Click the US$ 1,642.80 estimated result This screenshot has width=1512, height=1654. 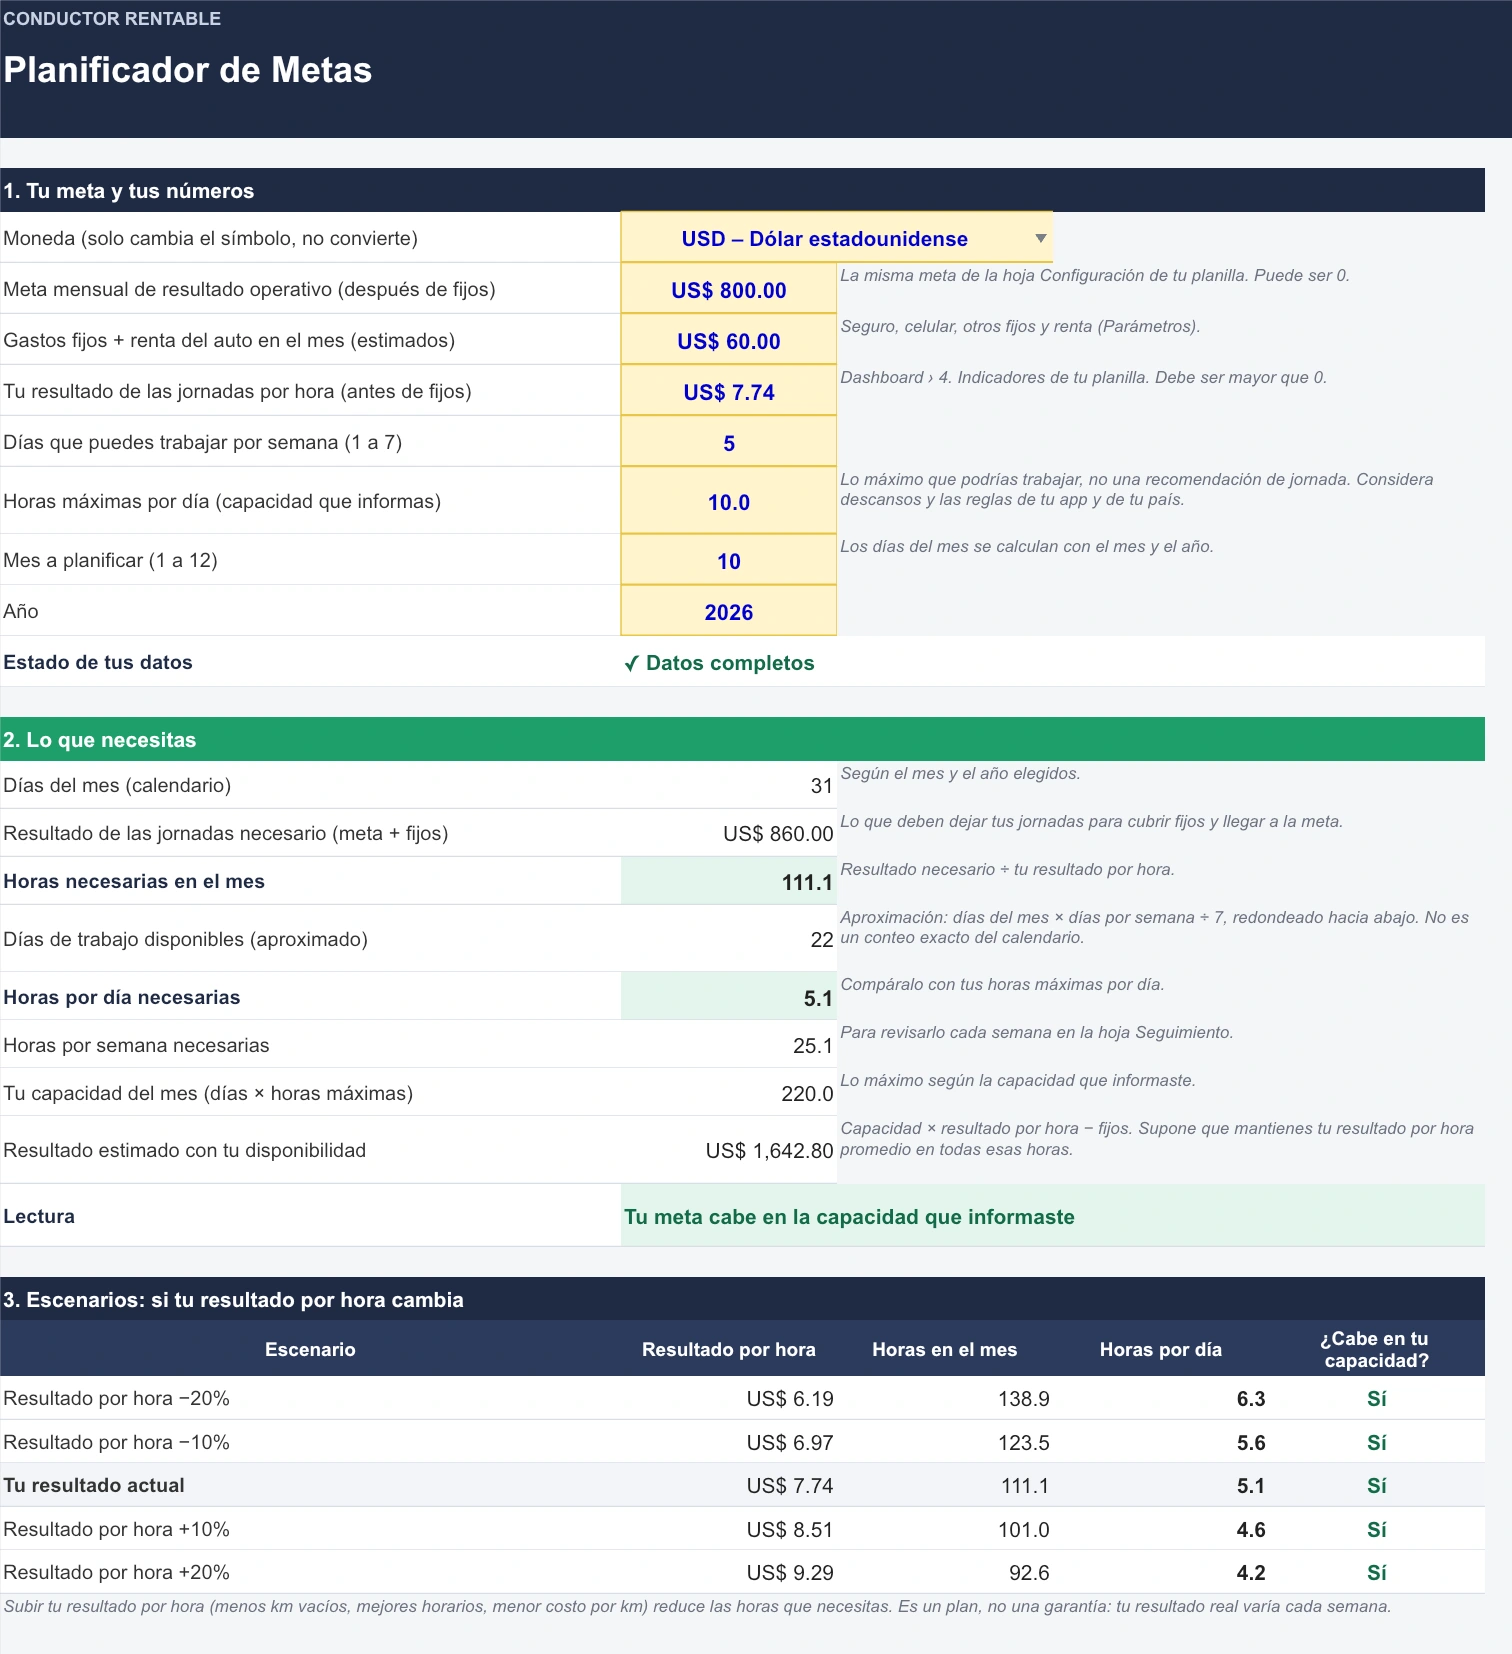(769, 1151)
